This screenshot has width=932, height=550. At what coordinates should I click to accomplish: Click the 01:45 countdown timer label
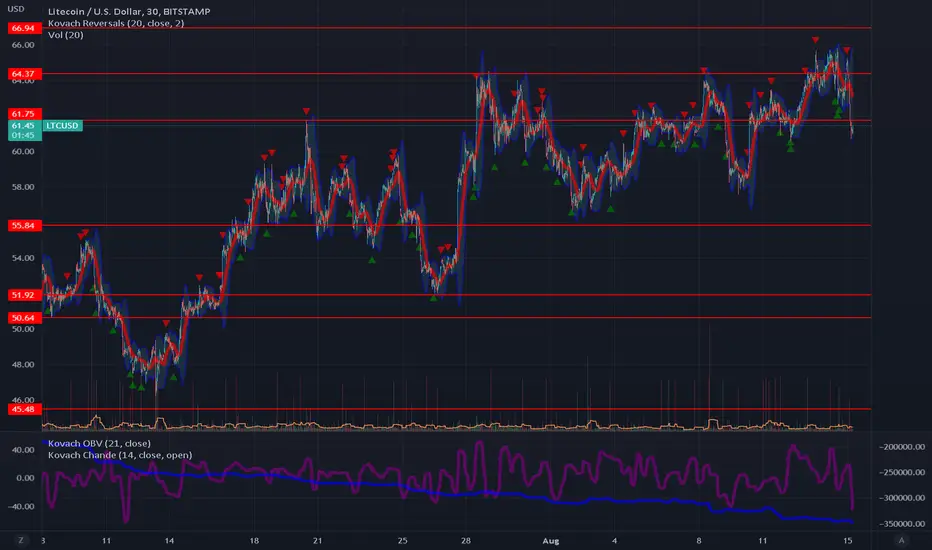[24, 136]
